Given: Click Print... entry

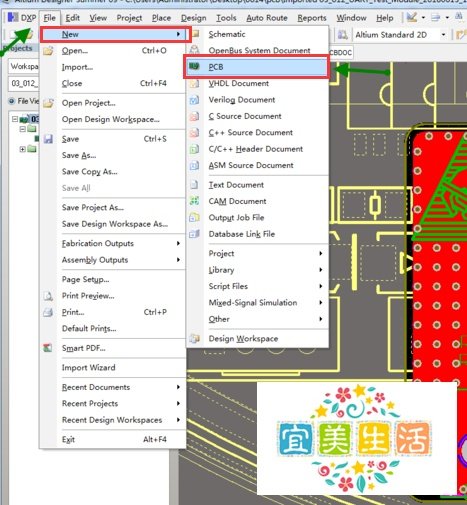Looking at the screenshot, I should [112, 312].
